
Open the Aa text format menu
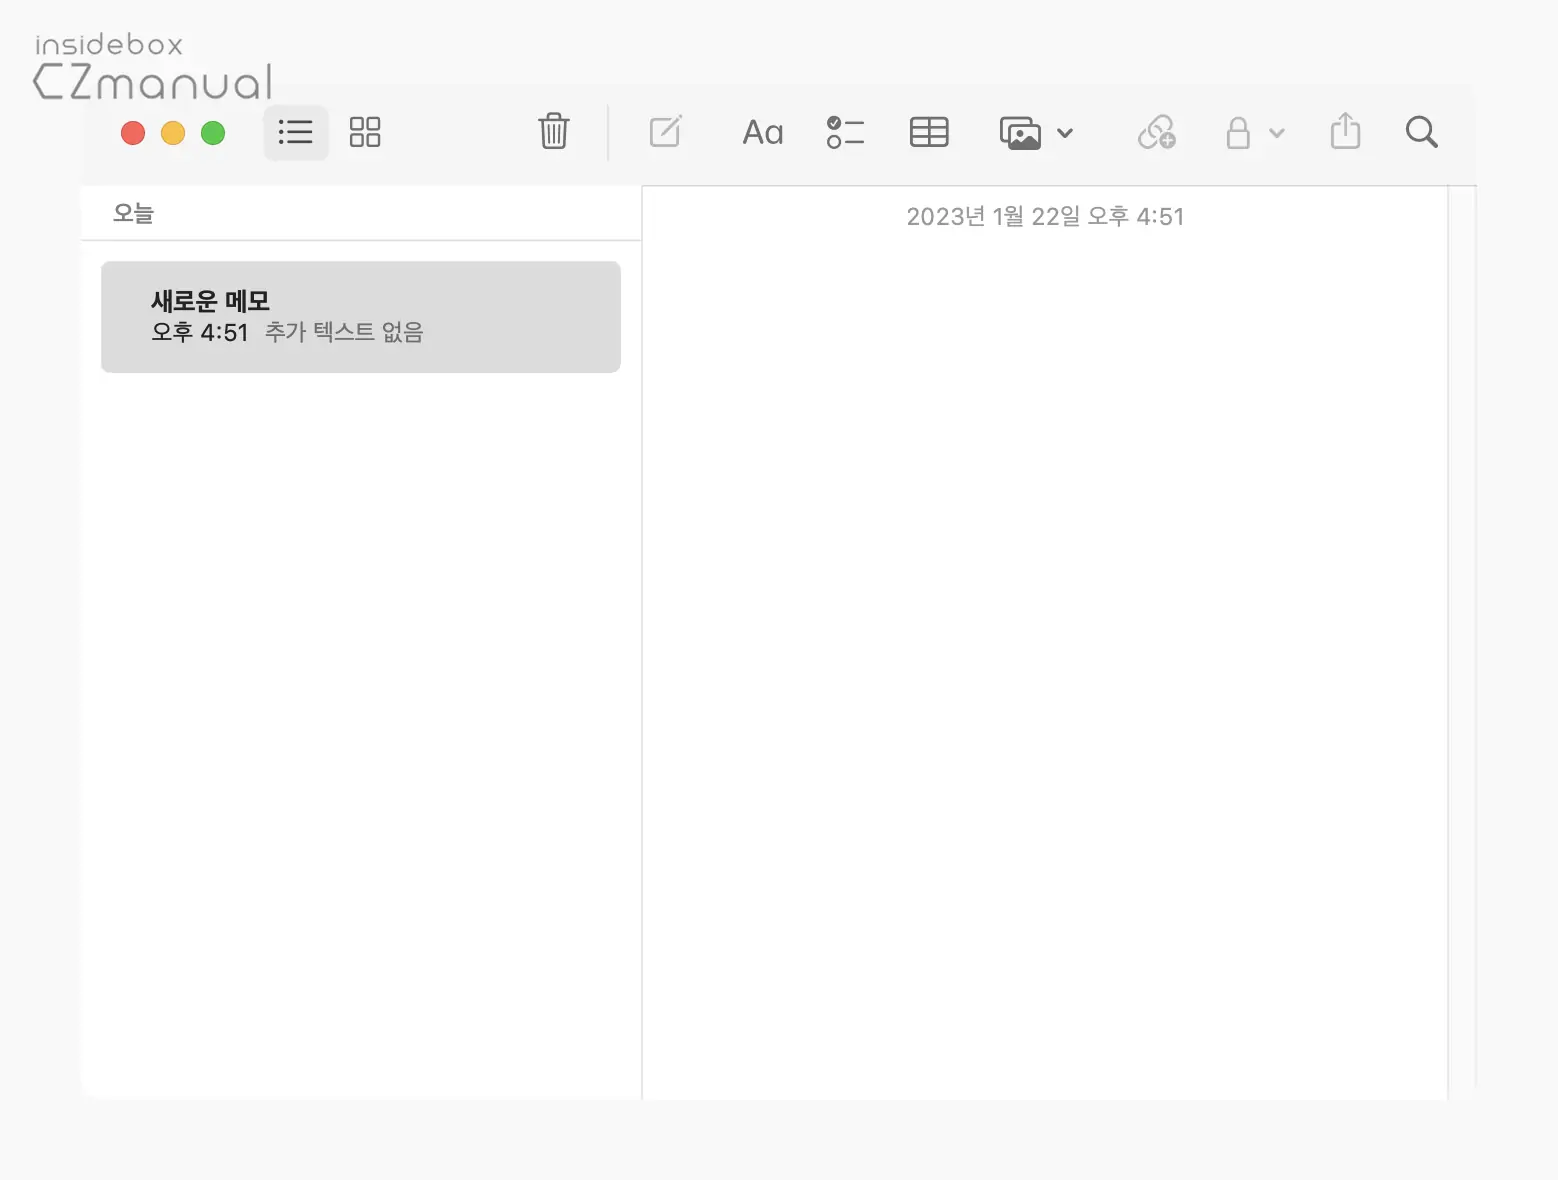tap(762, 132)
